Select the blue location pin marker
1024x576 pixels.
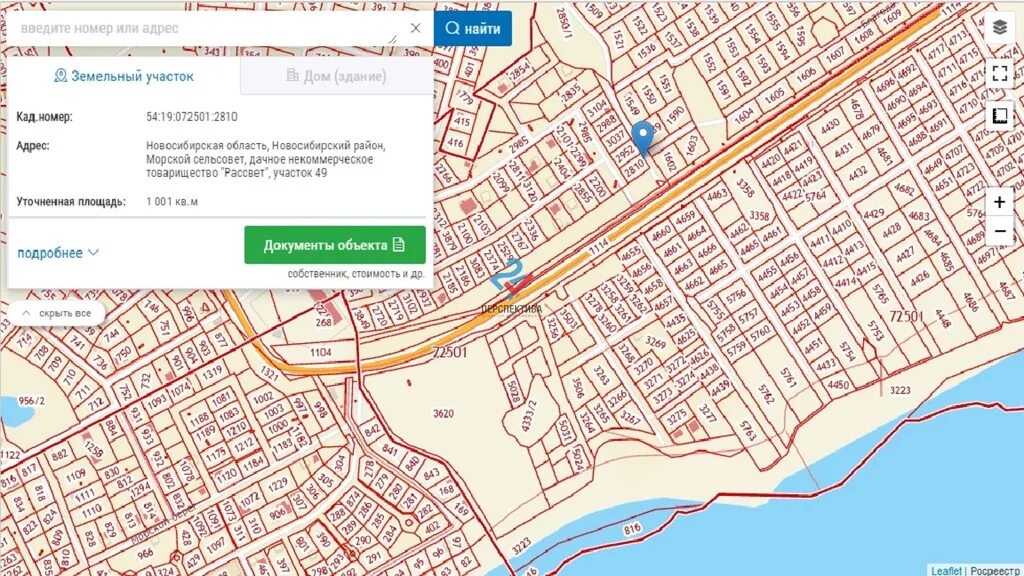coord(643,138)
